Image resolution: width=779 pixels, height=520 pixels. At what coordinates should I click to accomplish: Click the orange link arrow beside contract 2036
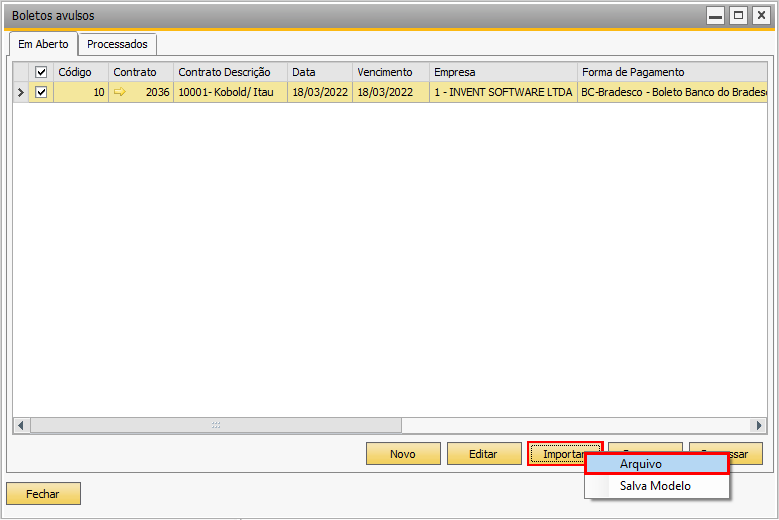121,92
